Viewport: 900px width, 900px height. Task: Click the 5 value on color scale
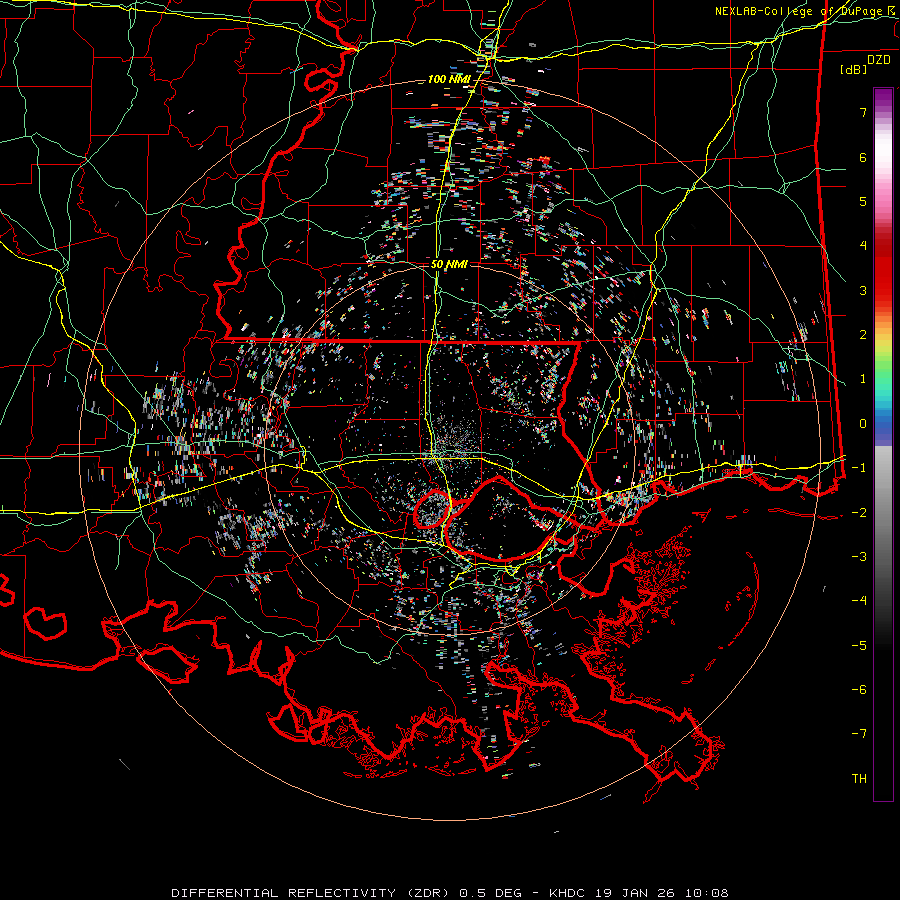pyautogui.click(x=863, y=201)
